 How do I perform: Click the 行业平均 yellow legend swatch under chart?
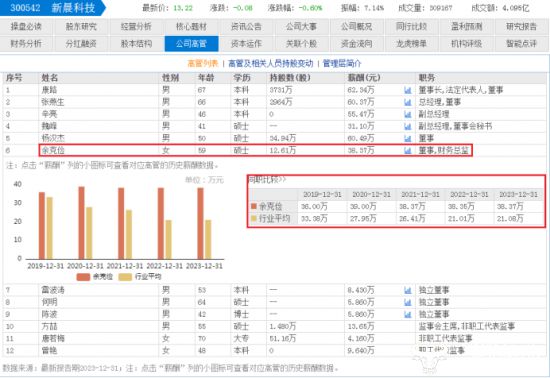tap(125, 277)
